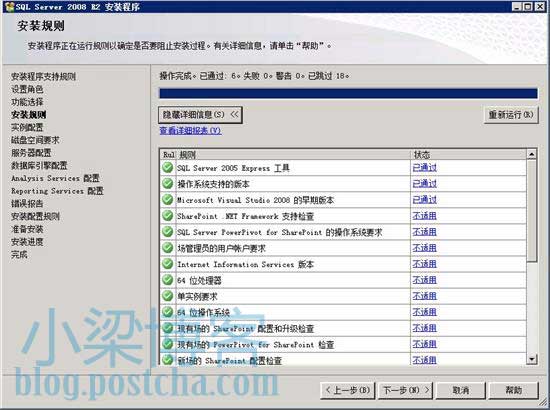Viewport: 550px width, 410px height.
Task: Click rule text 单实例要求
Action: click(197, 296)
